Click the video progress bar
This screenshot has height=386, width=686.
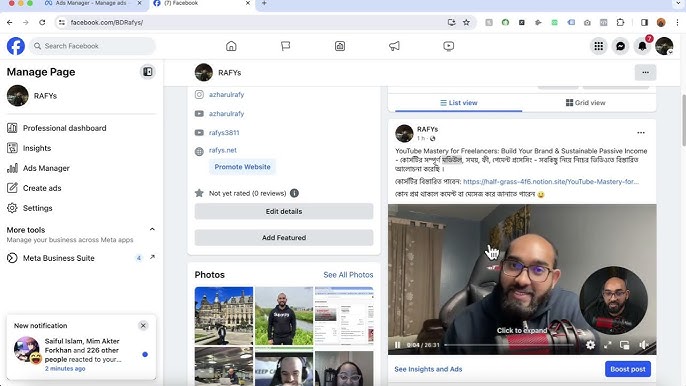click(x=509, y=345)
